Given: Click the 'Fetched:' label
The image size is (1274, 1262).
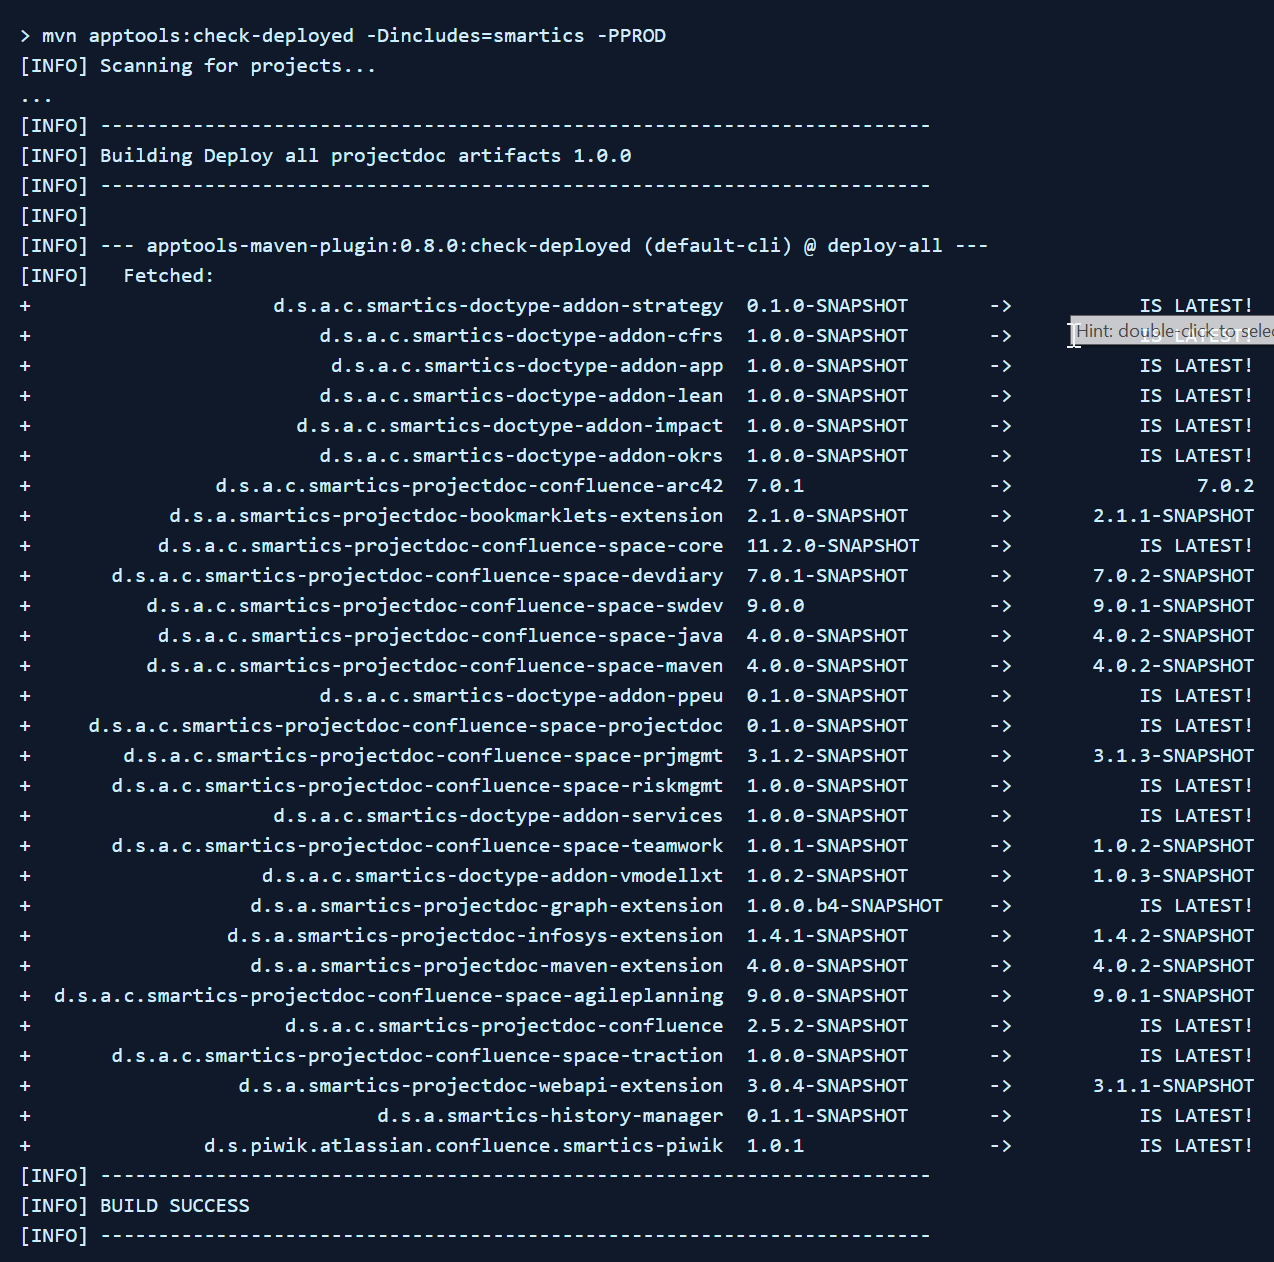Looking at the screenshot, I should pyautogui.click(x=168, y=276).
